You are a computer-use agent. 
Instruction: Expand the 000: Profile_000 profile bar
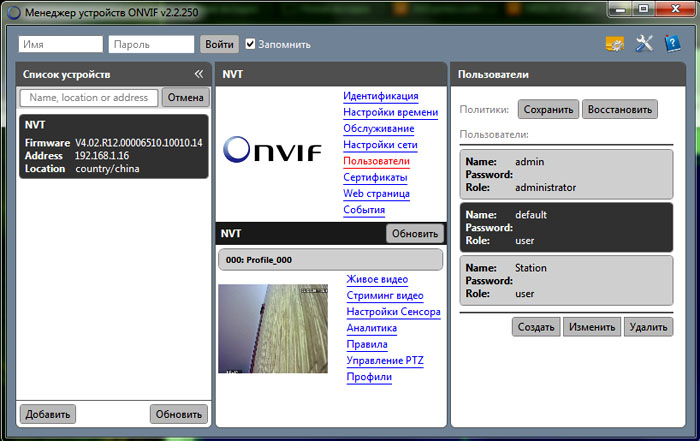(x=330, y=259)
